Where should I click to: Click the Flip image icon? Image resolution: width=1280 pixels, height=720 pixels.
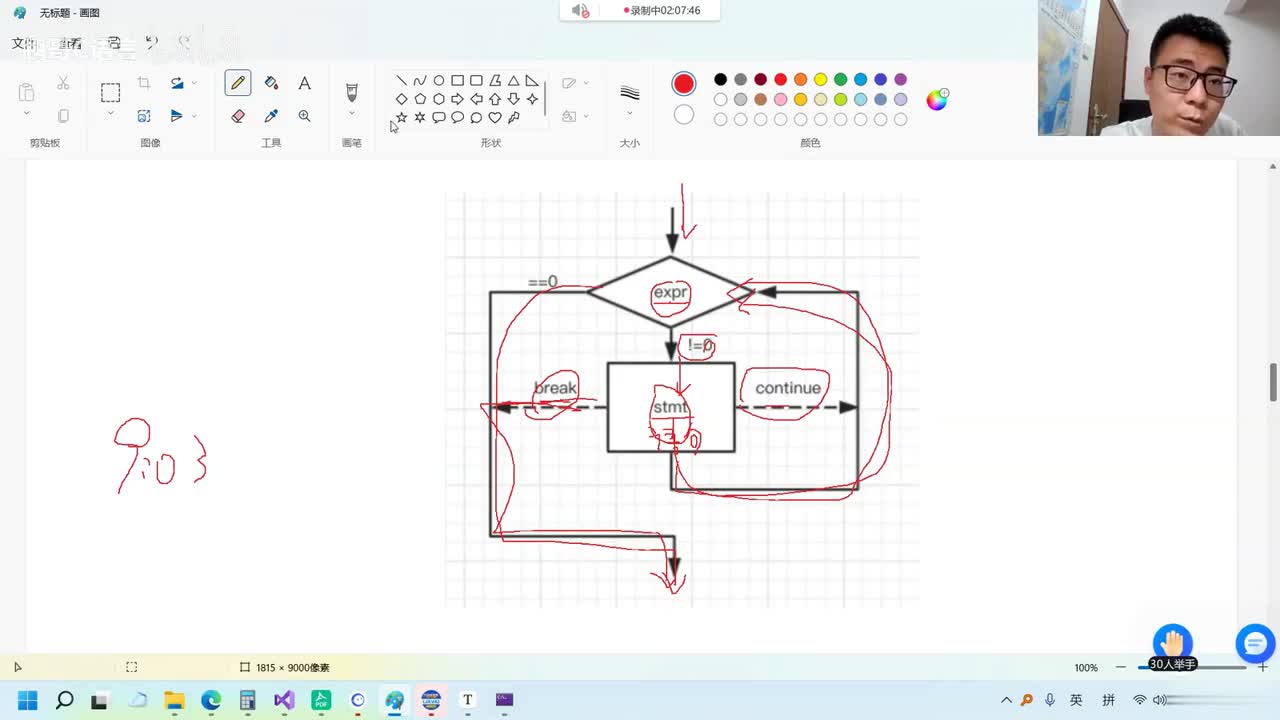tap(177, 116)
